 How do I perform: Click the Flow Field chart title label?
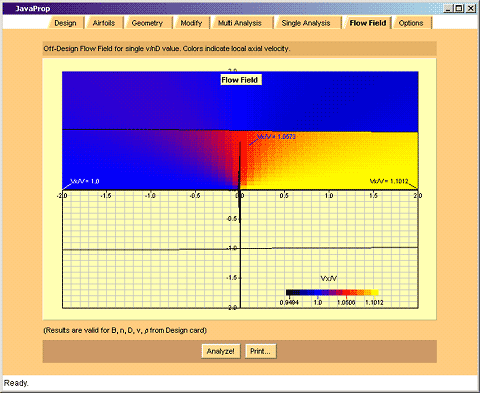pyautogui.click(x=240, y=80)
